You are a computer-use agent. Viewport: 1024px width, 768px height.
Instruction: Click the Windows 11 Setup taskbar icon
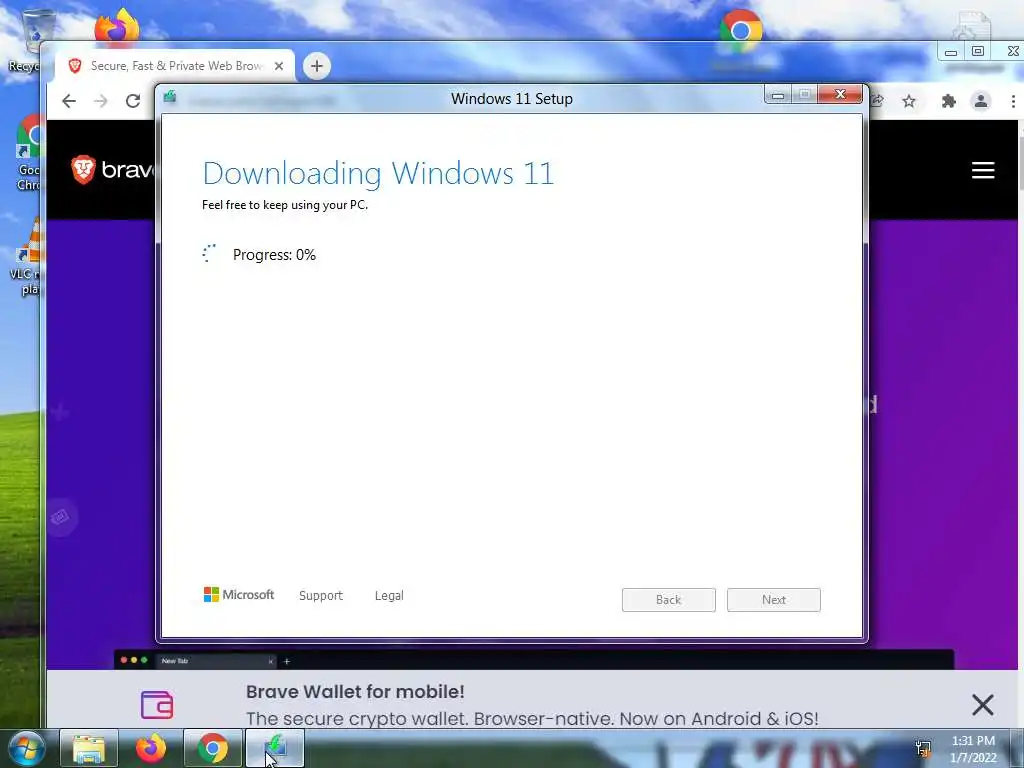[x=275, y=749]
